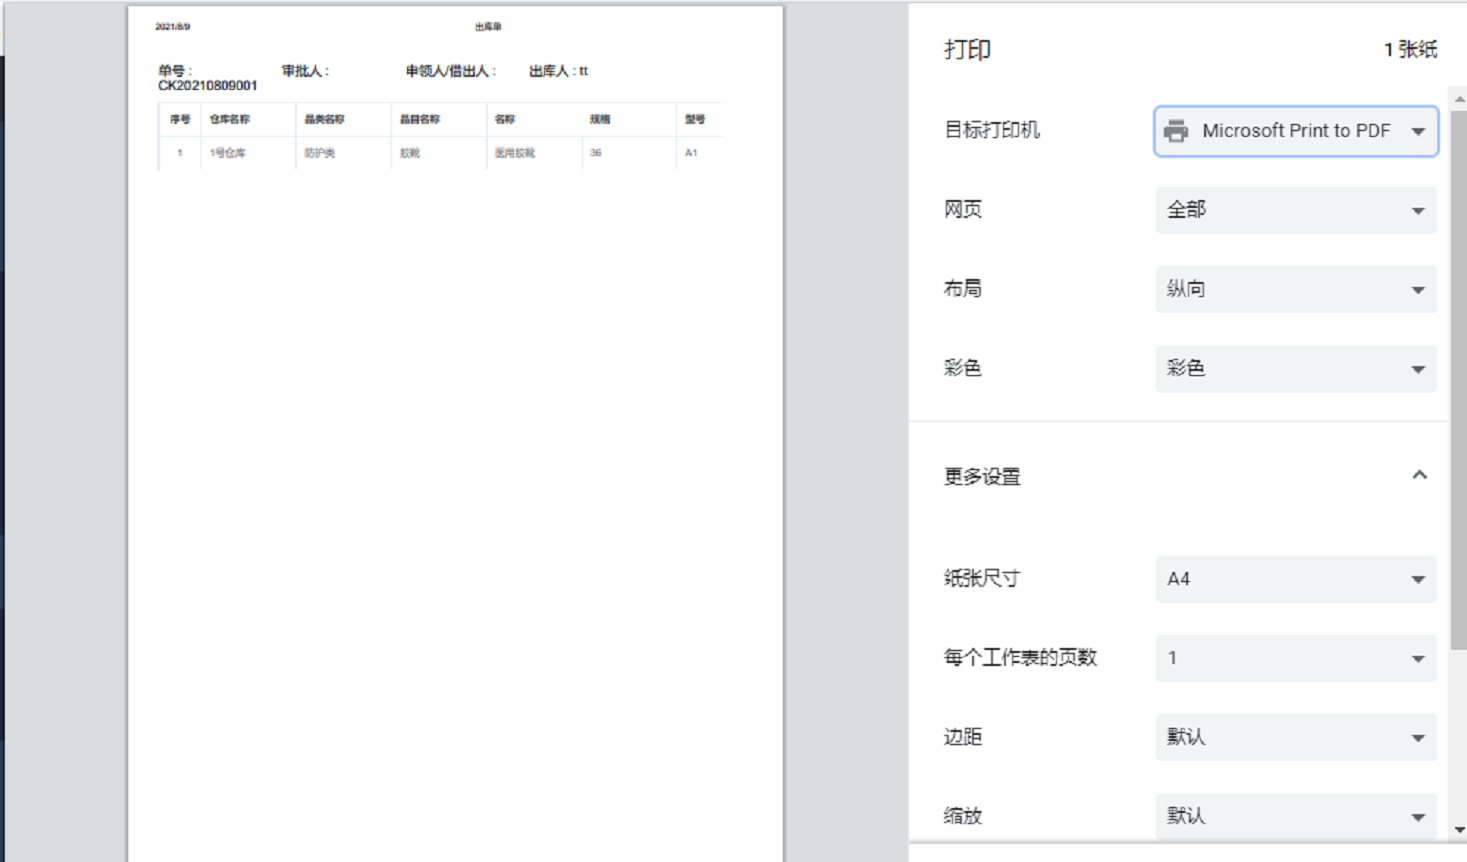Click the 打印 dialog title

coord(967,50)
